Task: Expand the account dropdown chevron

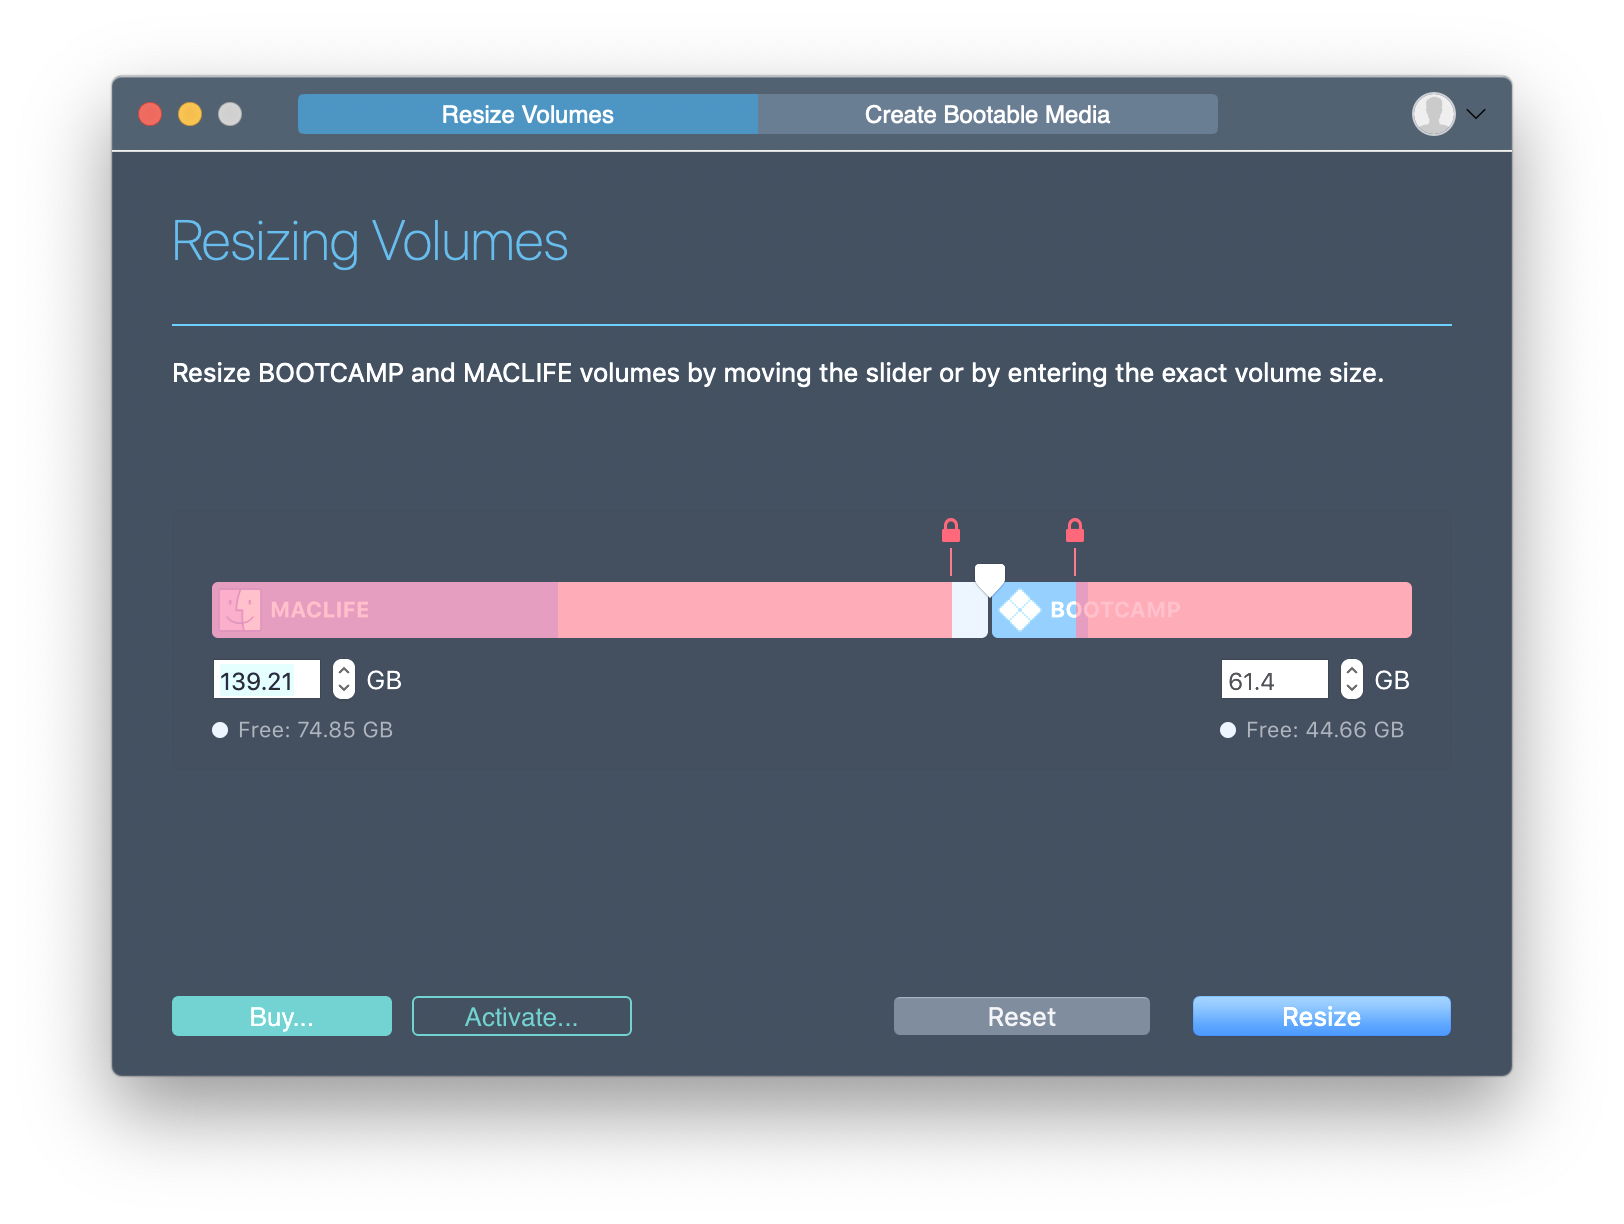Action: [x=1476, y=114]
